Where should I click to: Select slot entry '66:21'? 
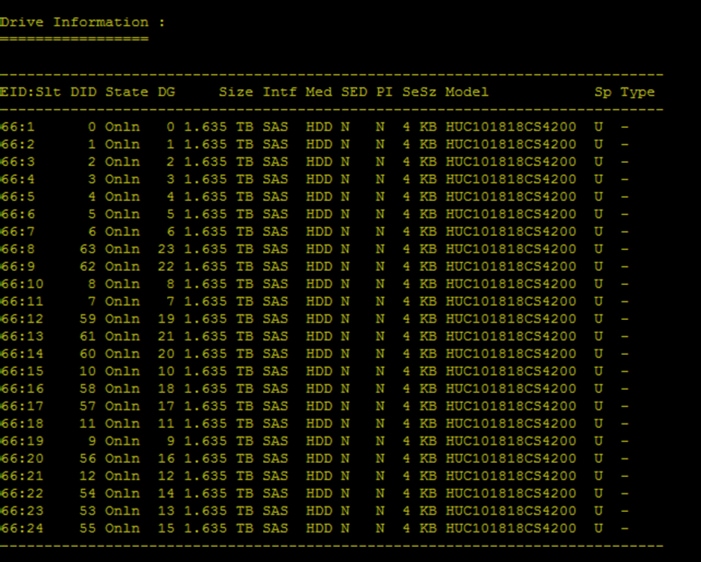(21, 476)
